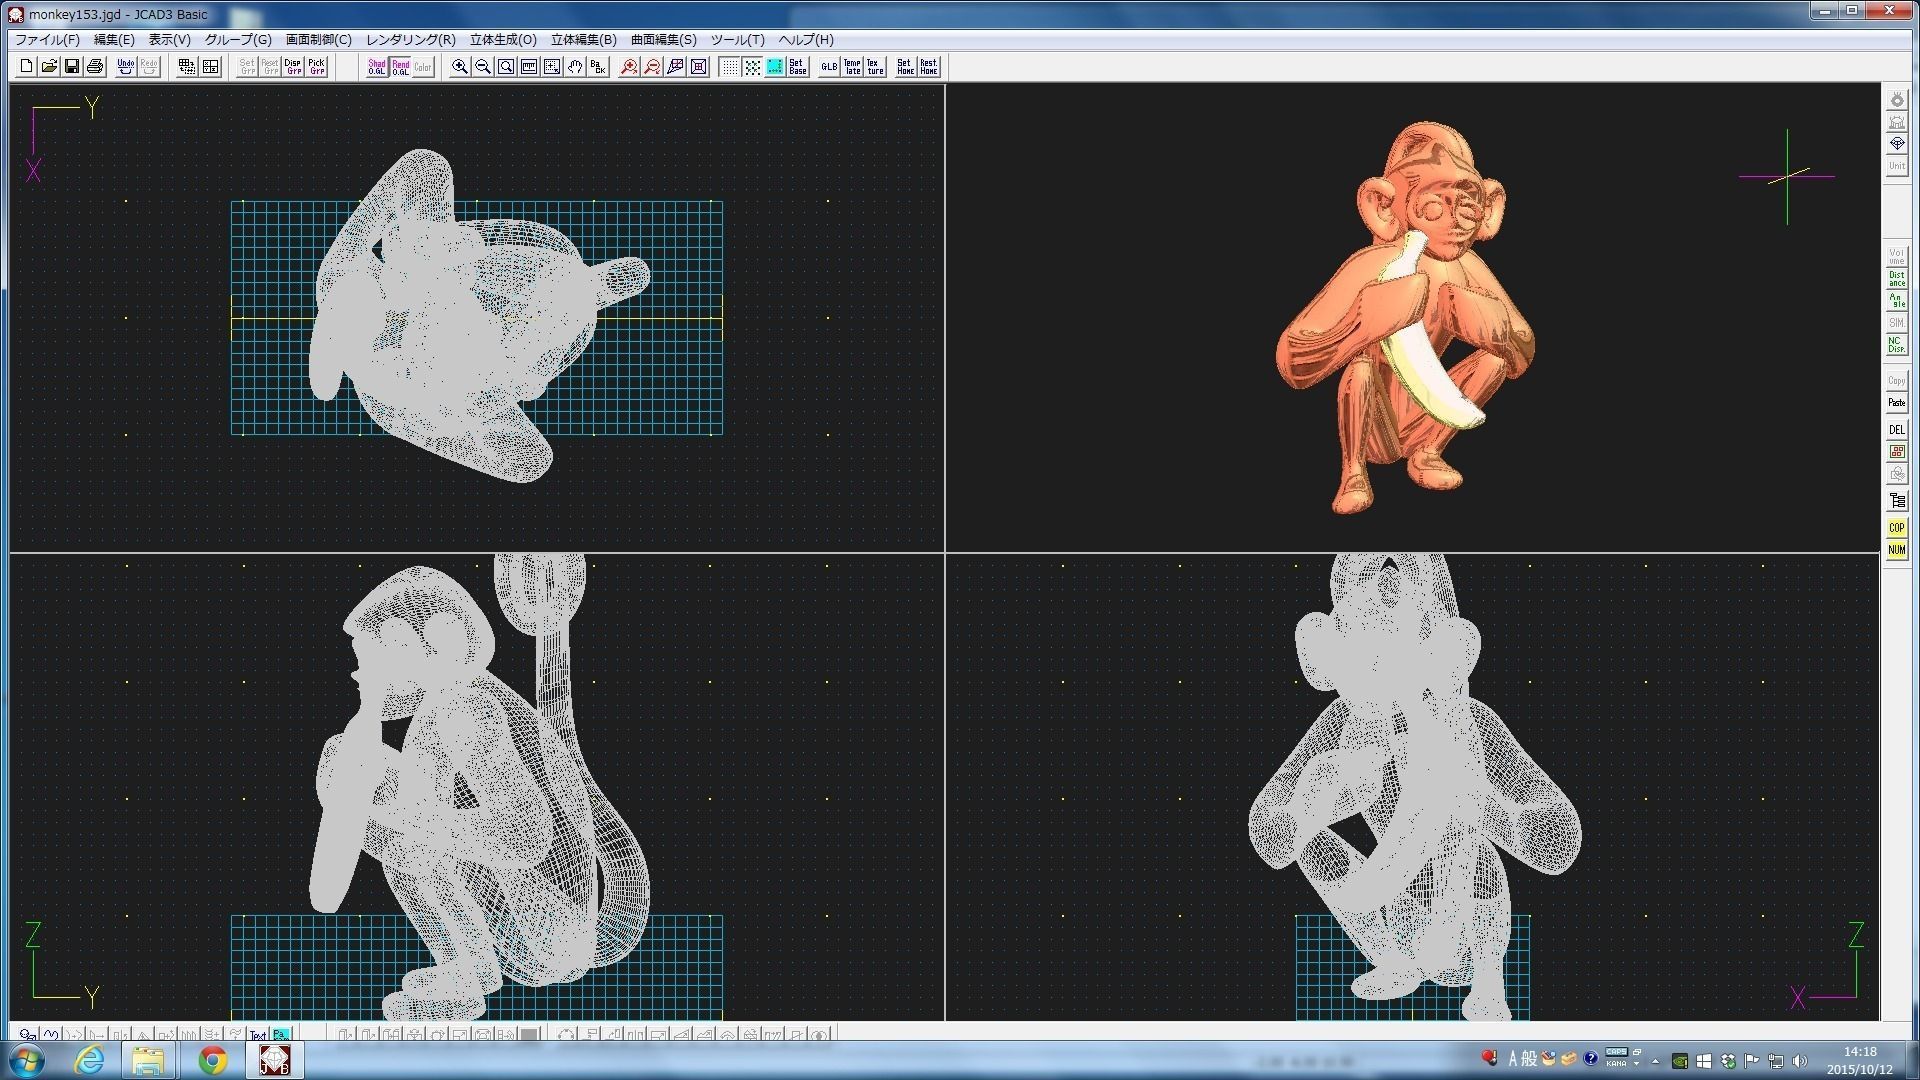Open Windows Explorer folder from taskbar
Viewport: 1920px width, 1080px height.
pyautogui.click(x=149, y=1060)
